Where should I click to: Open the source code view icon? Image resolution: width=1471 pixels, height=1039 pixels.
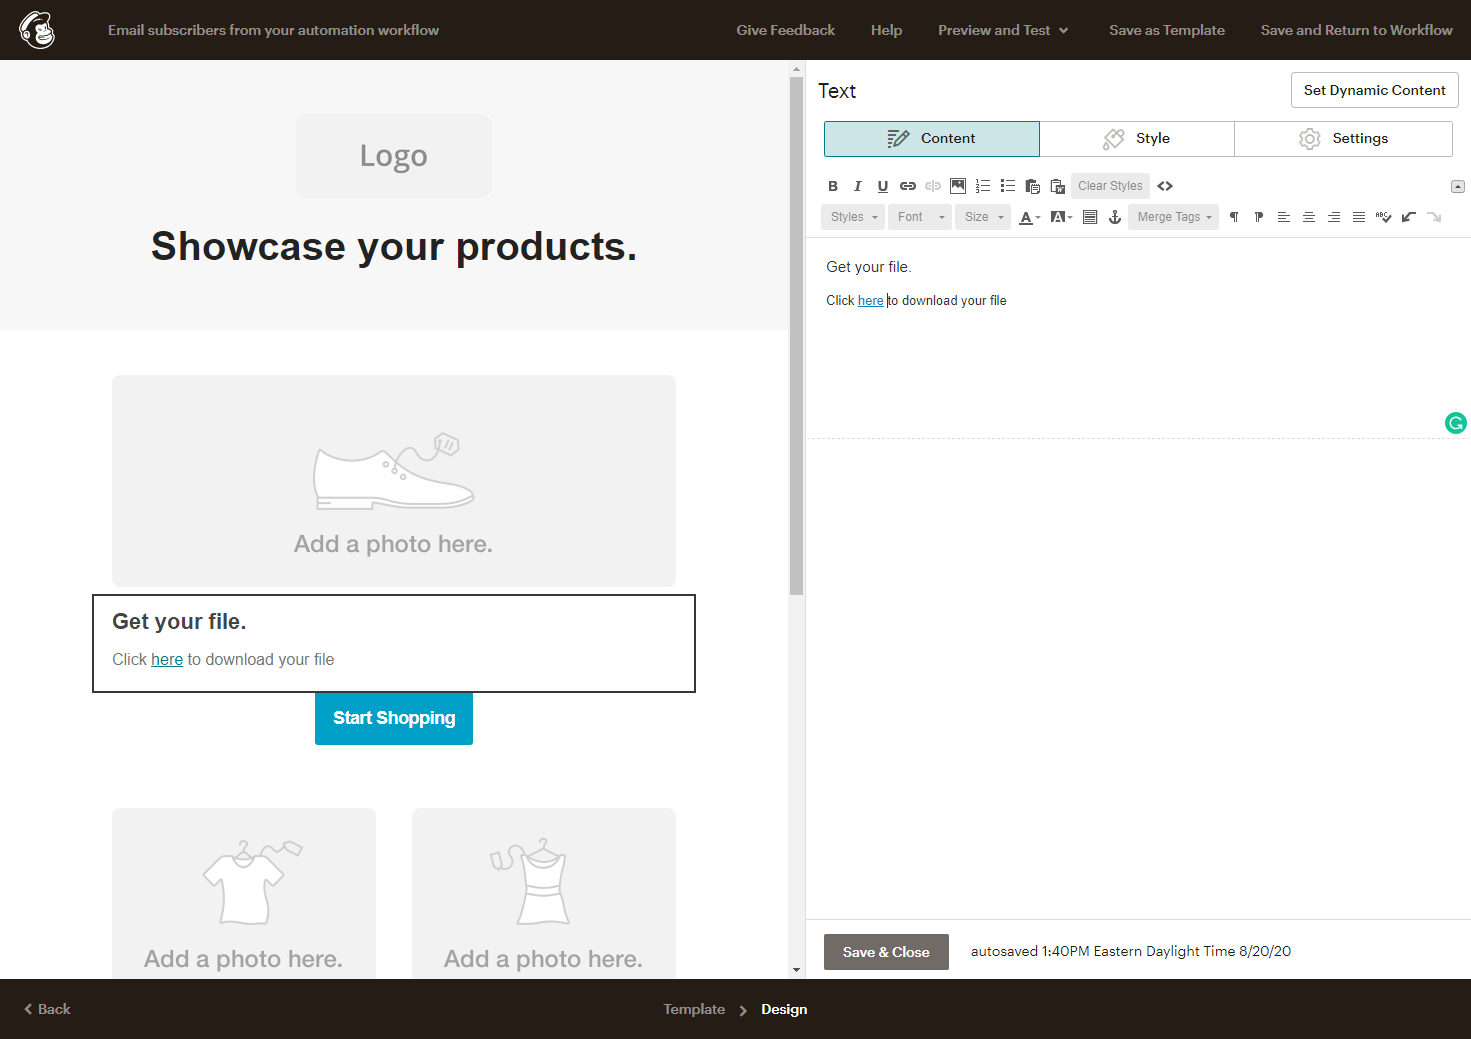point(1165,186)
